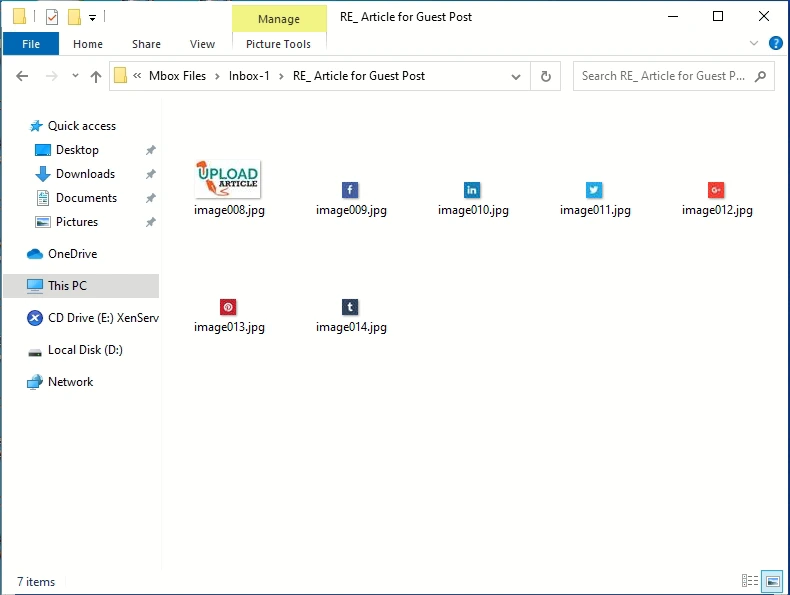This screenshot has width=790, height=595.
Task: Show hidden breadcrumb folders with double chevron
Action: tap(137, 76)
